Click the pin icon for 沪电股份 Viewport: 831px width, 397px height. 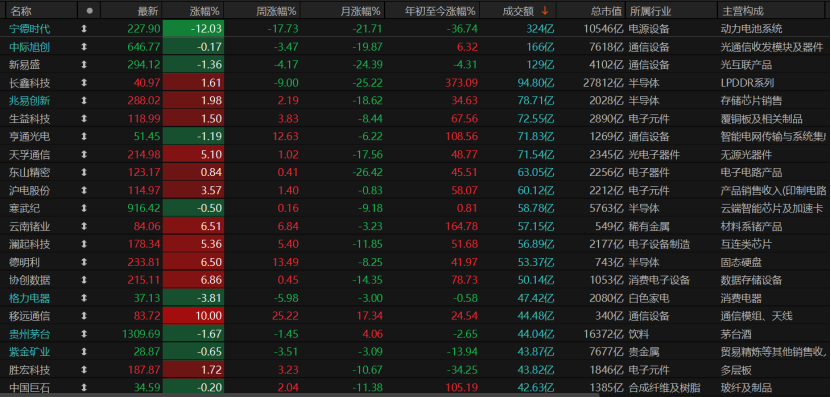[84, 190]
